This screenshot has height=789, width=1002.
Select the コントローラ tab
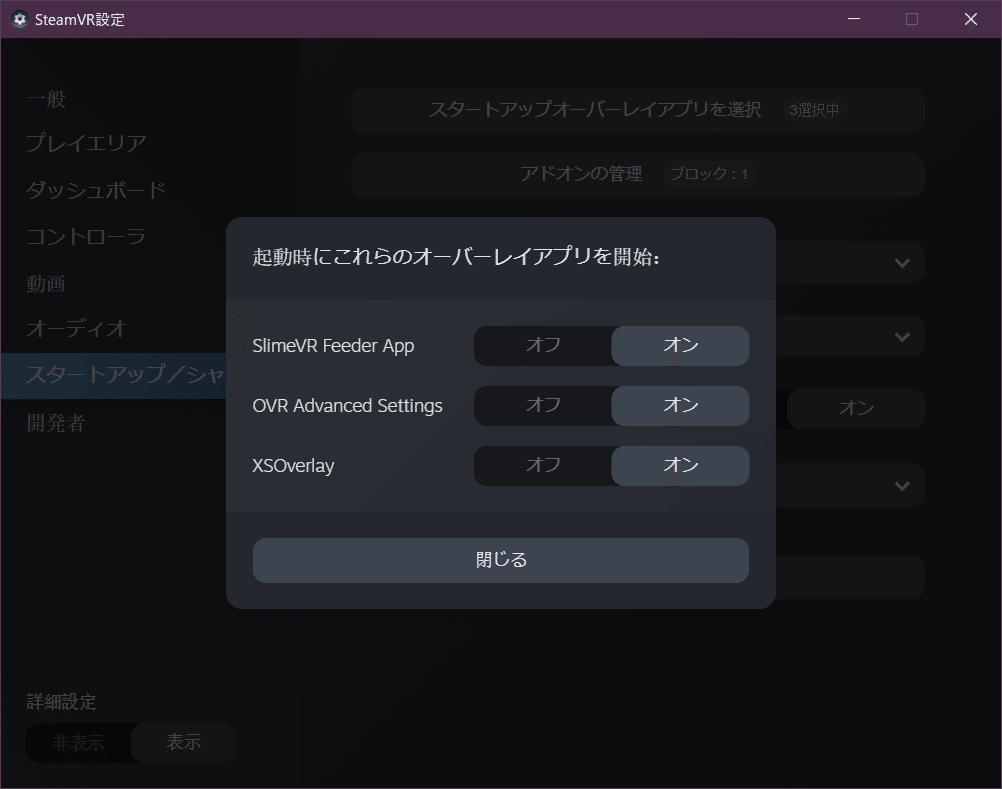tap(86, 236)
